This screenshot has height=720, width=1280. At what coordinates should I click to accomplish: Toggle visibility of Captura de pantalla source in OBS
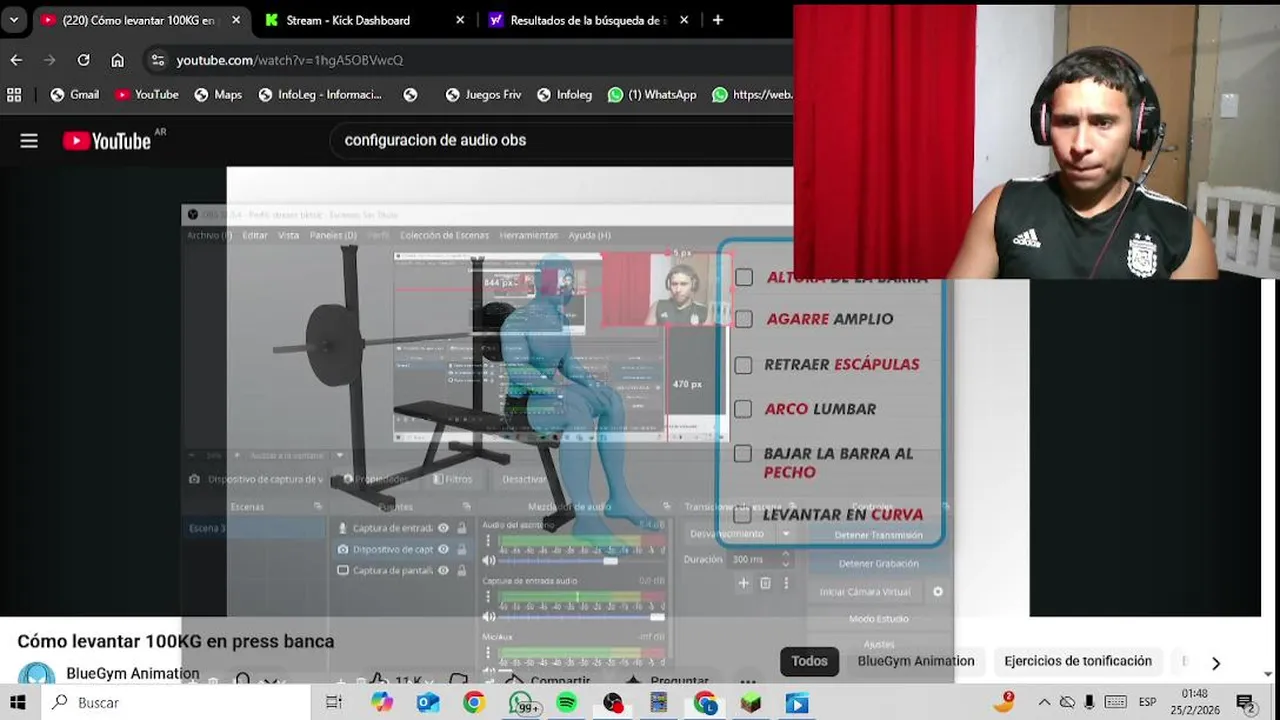click(x=443, y=570)
